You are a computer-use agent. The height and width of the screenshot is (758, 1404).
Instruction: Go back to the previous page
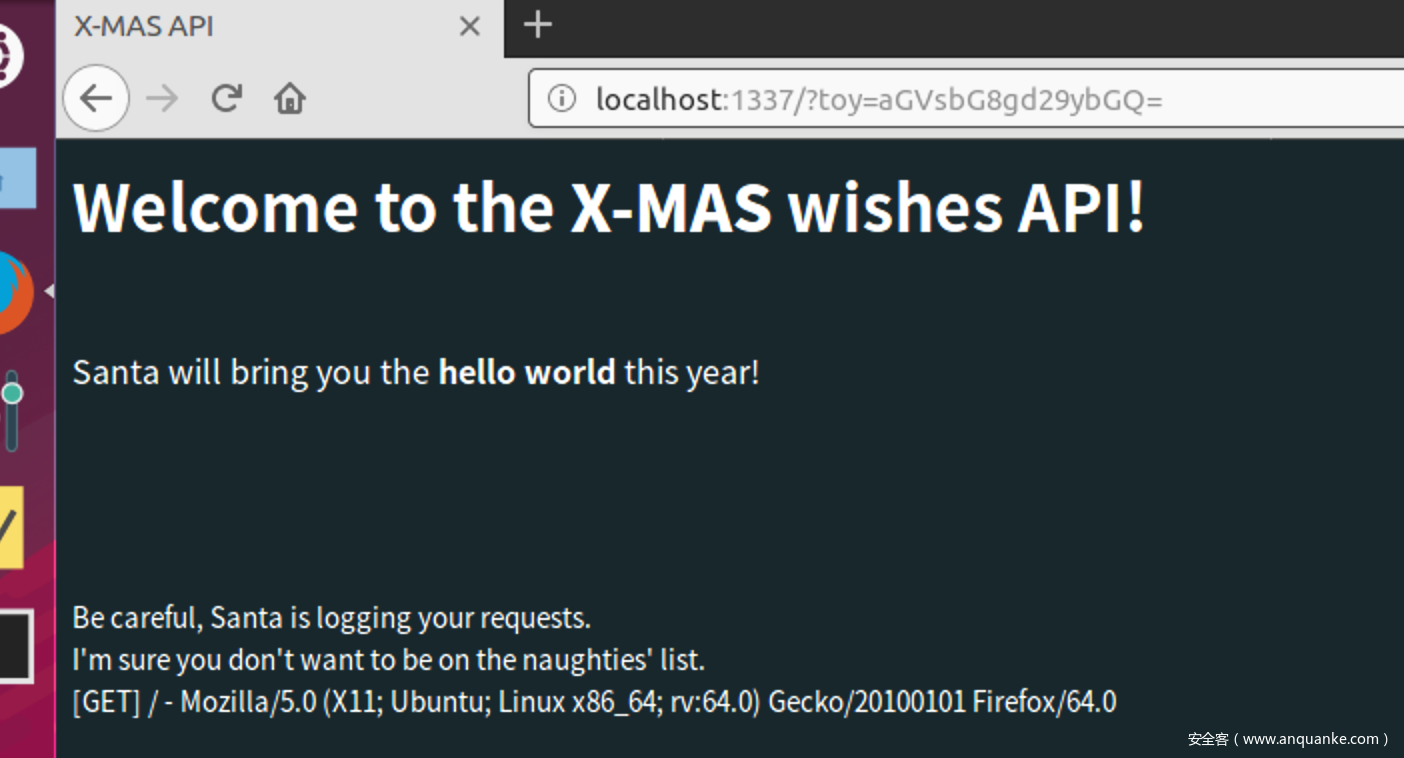click(96, 98)
